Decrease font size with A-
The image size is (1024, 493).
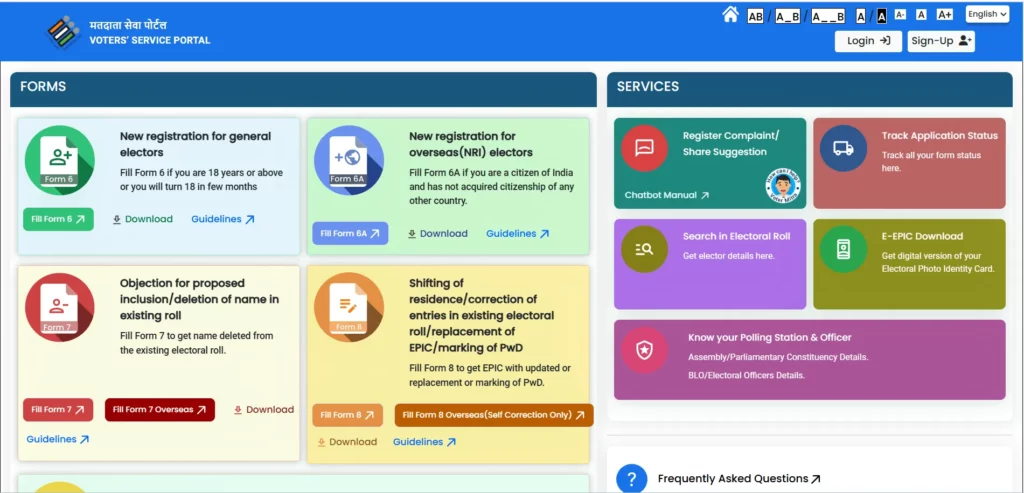[x=900, y=14]
